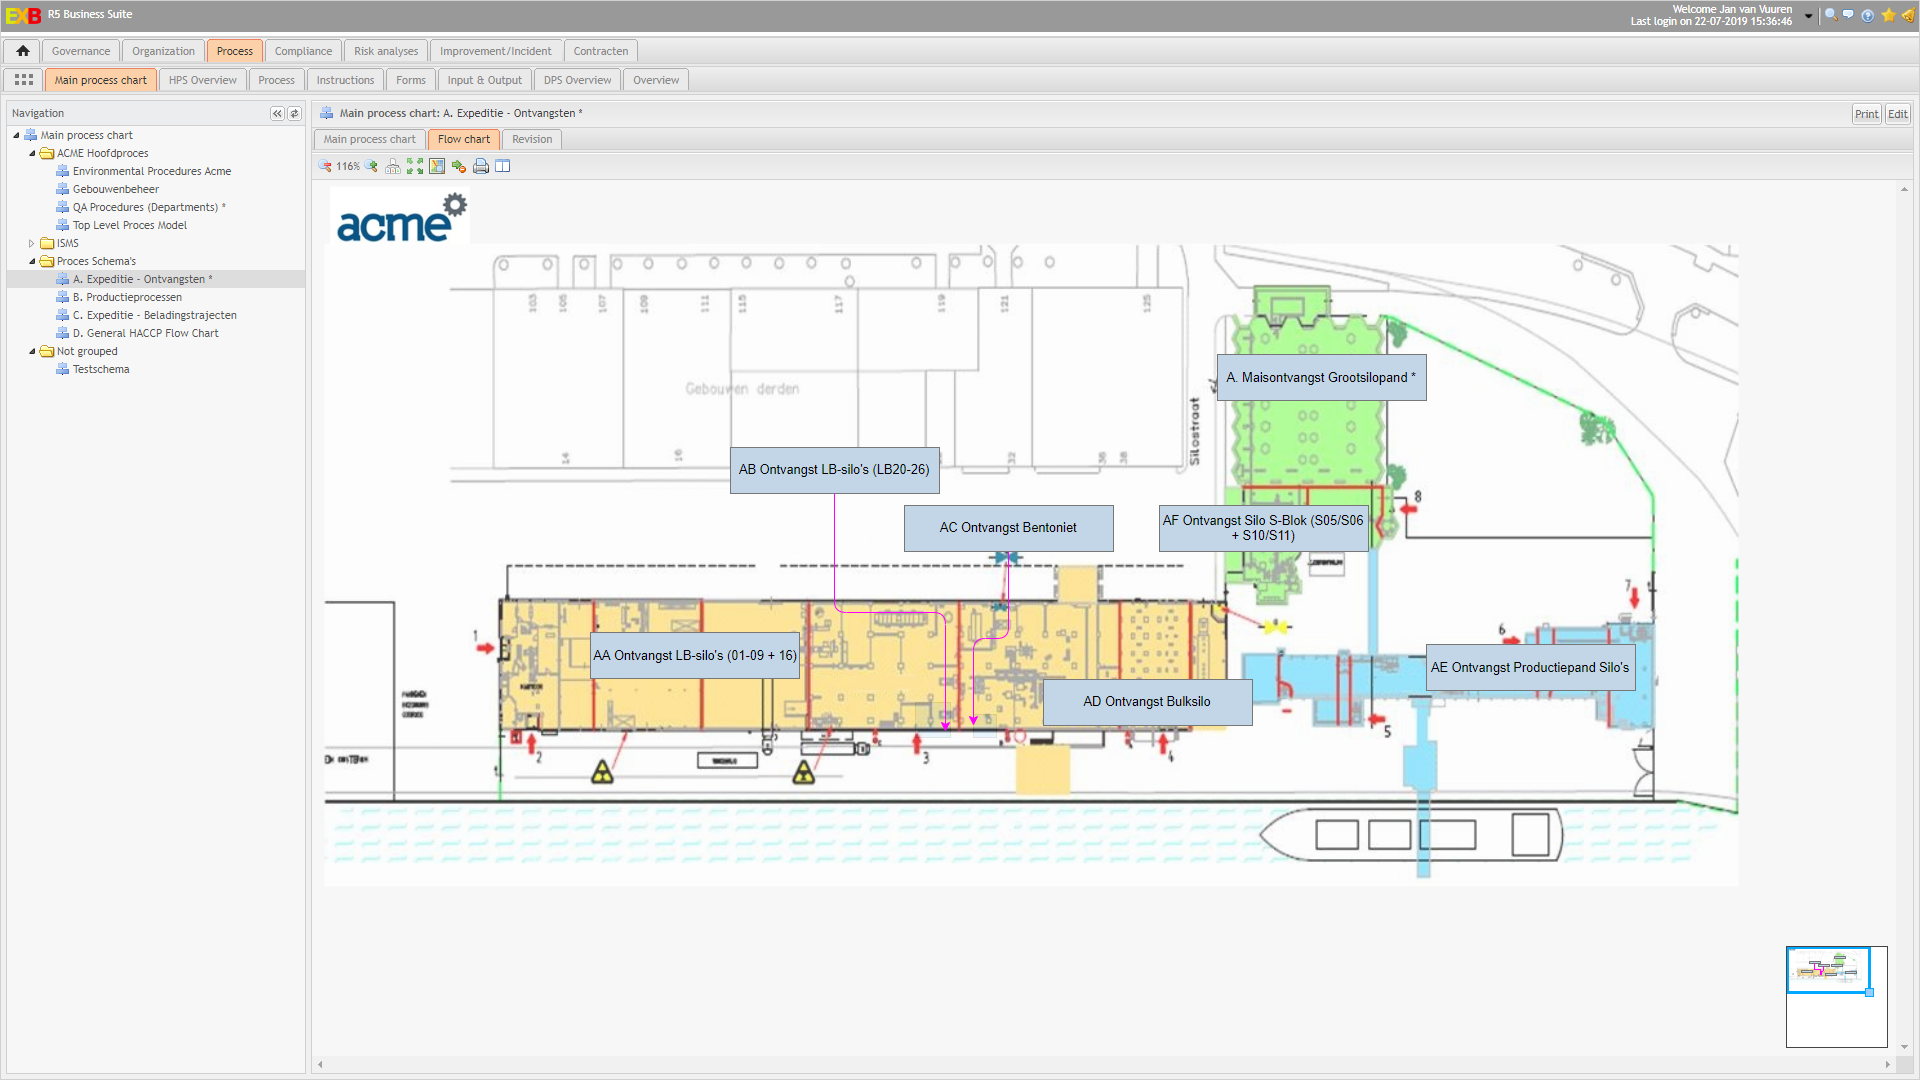Click the print icon in the flow chart toolbar

(x=481, y=166)
